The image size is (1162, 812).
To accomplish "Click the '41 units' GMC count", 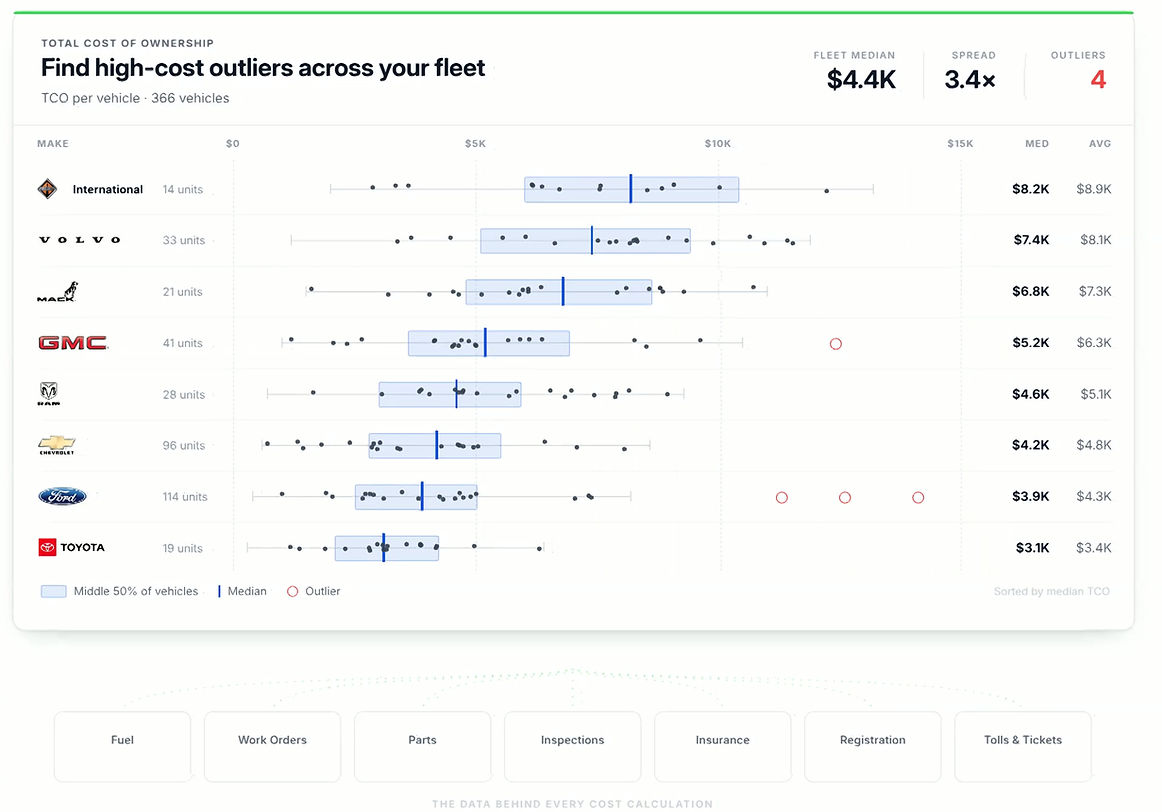I will 183,343.
